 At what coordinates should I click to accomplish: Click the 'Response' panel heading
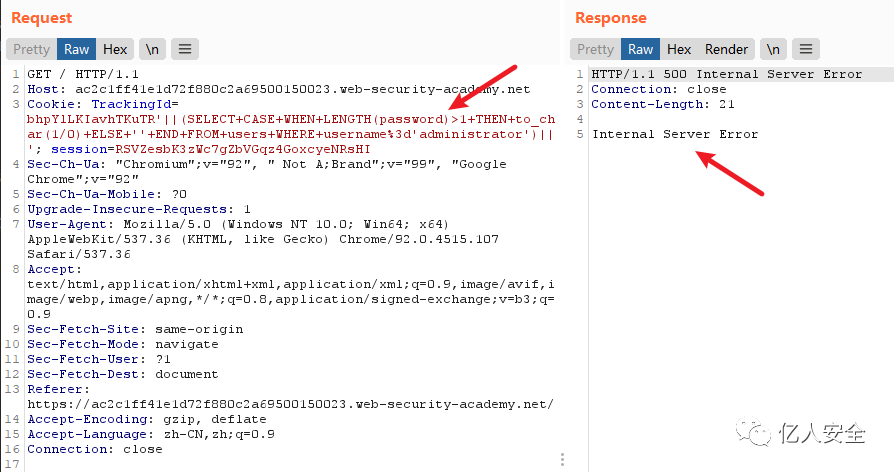611,18
